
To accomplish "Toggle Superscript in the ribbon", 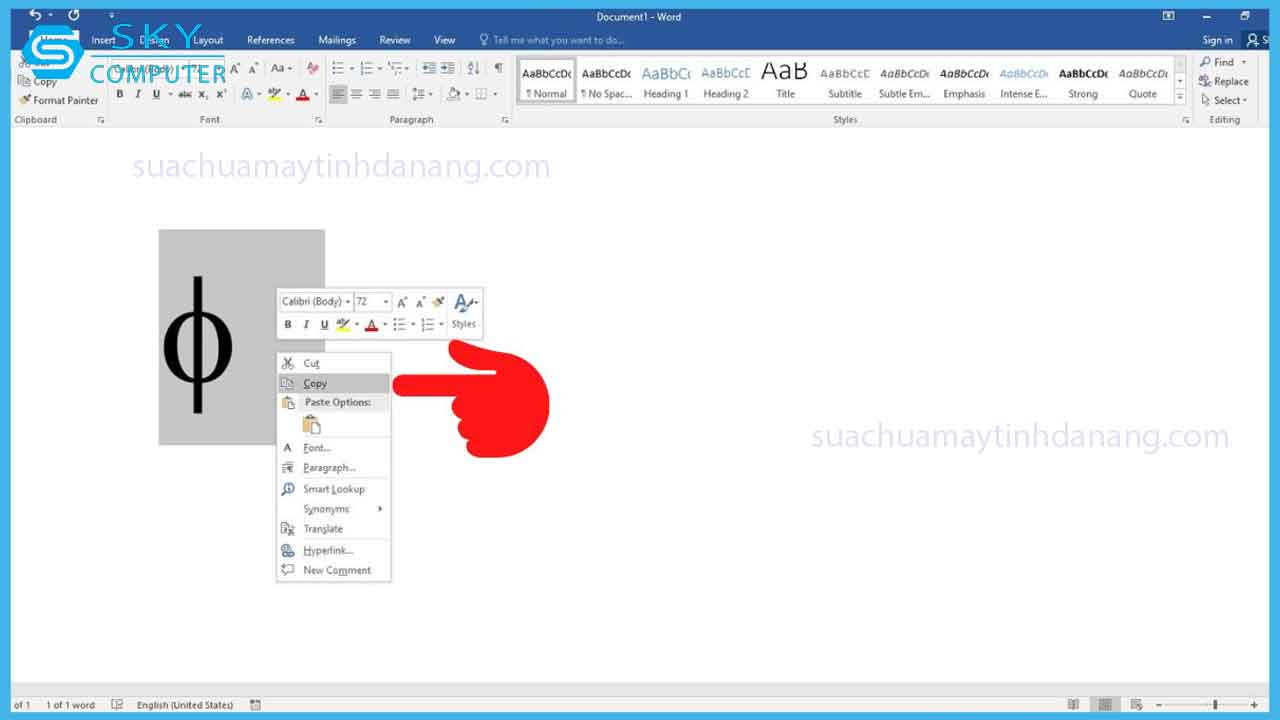I will tap(220, 94).
